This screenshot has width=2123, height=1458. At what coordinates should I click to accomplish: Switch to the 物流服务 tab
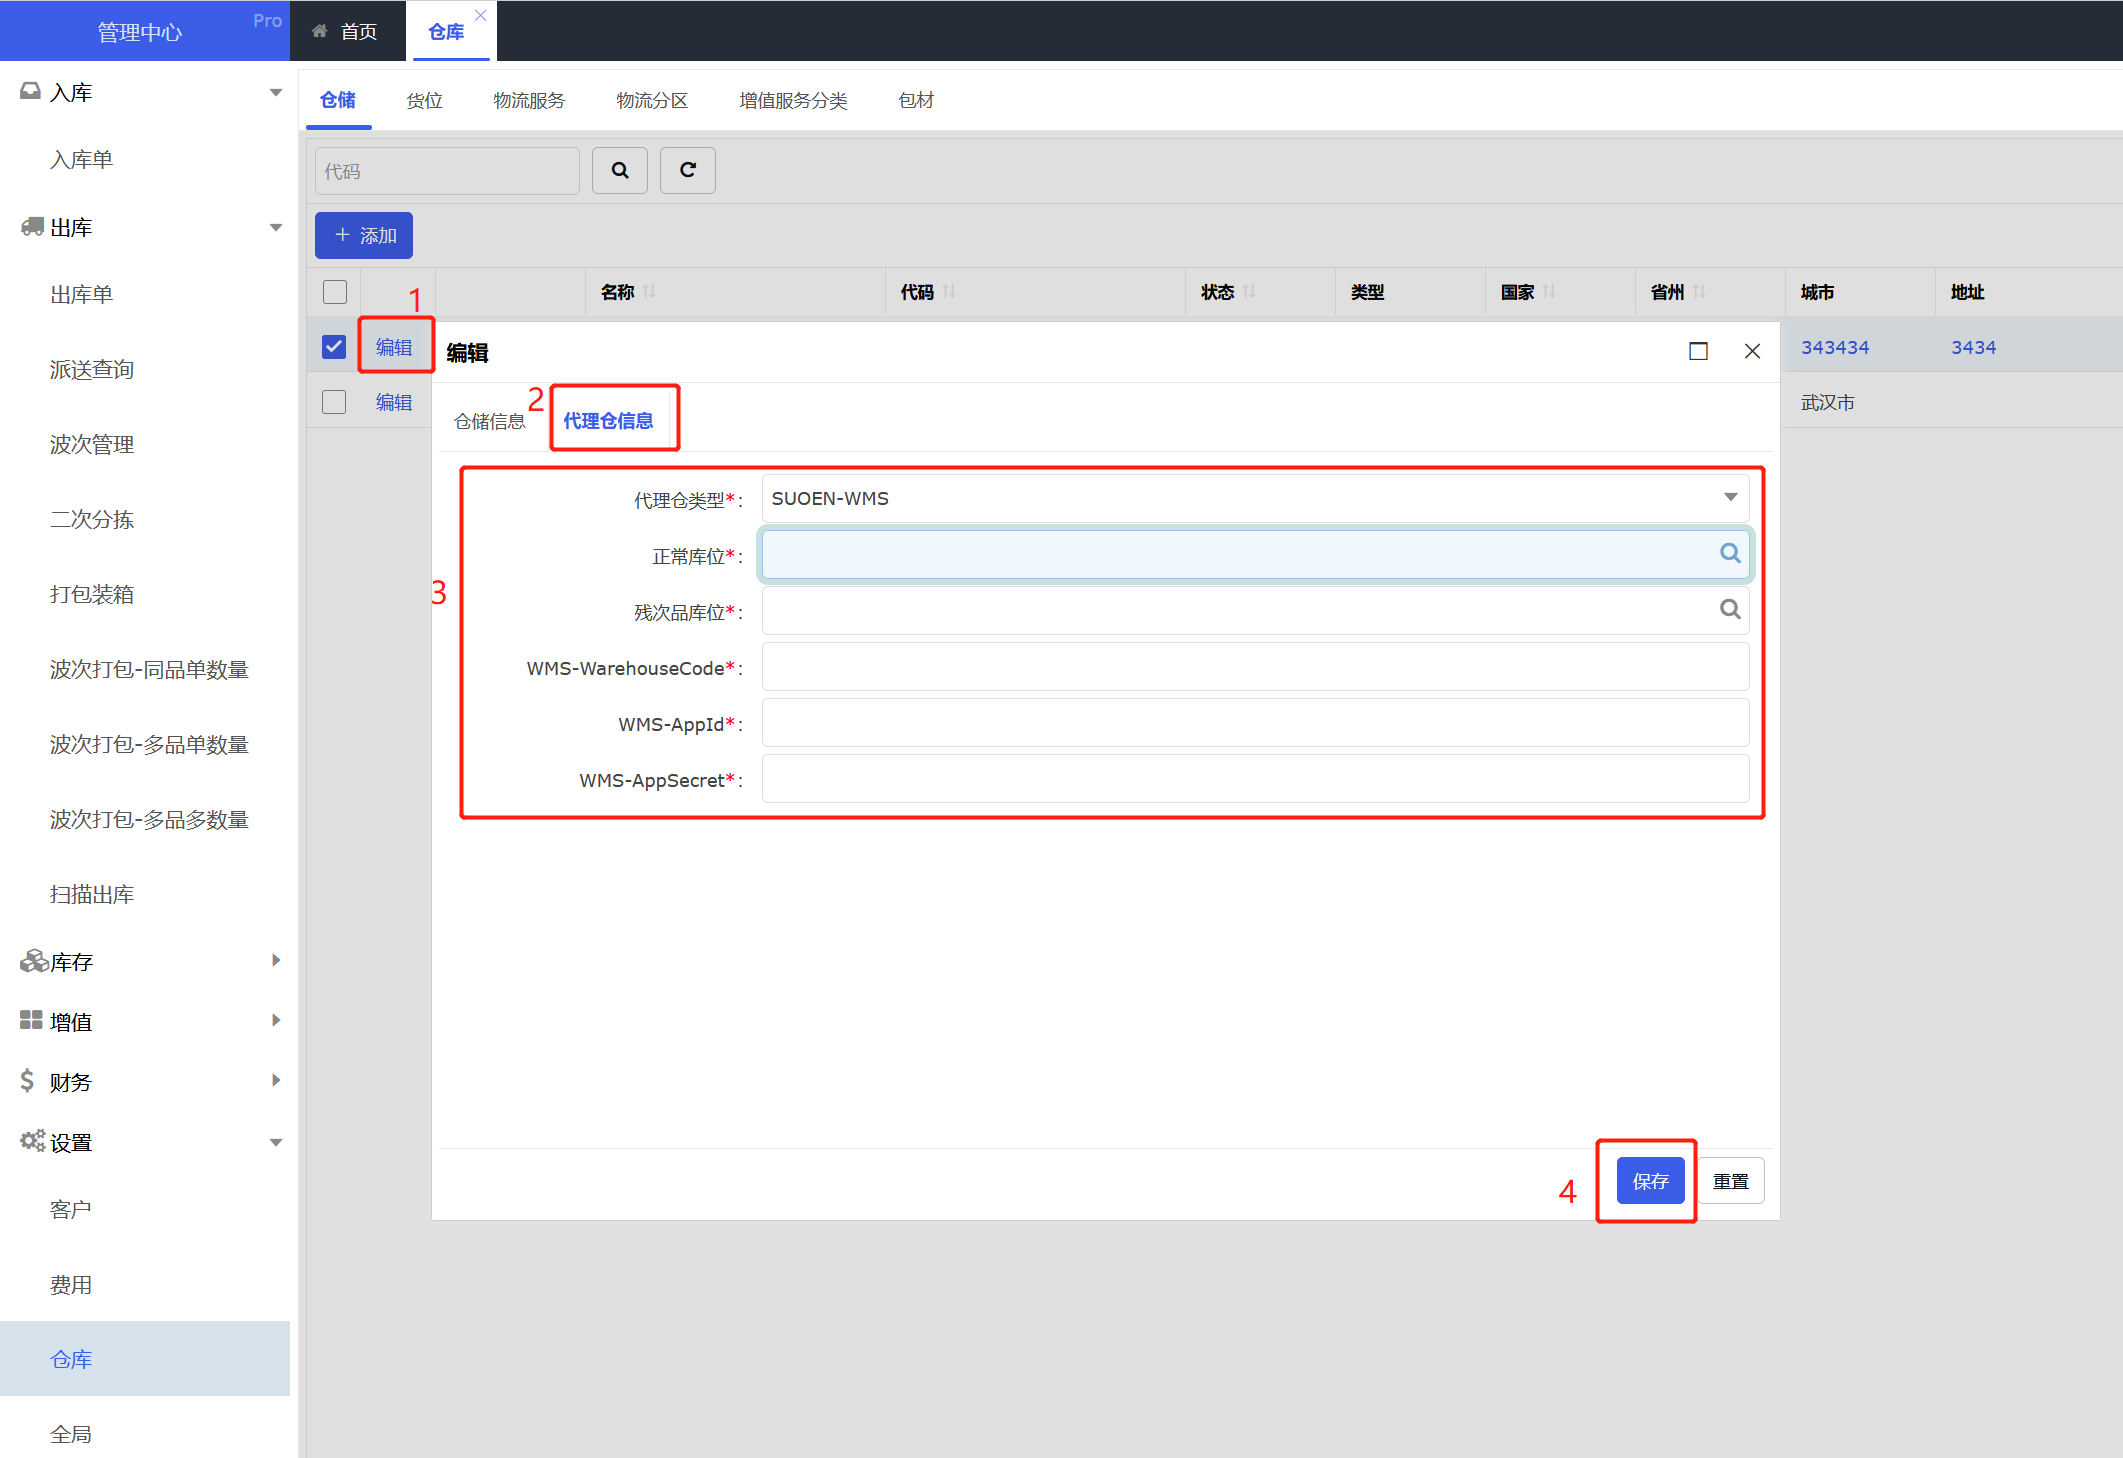pos(529,100)
